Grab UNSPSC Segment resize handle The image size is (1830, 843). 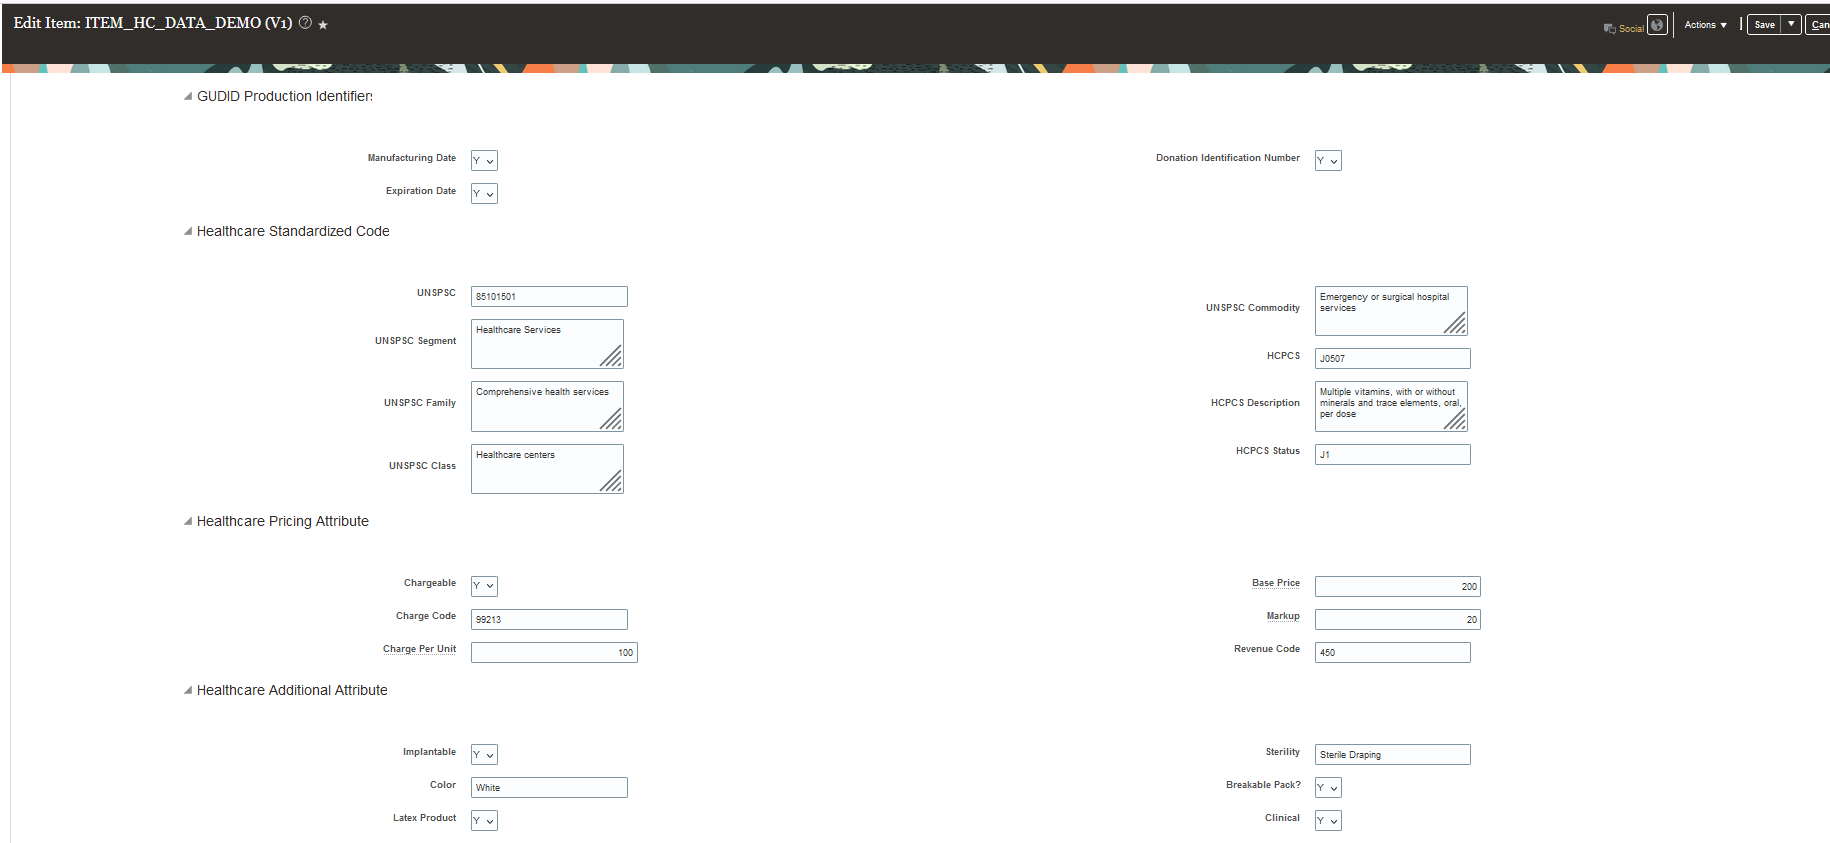[612, 357]
